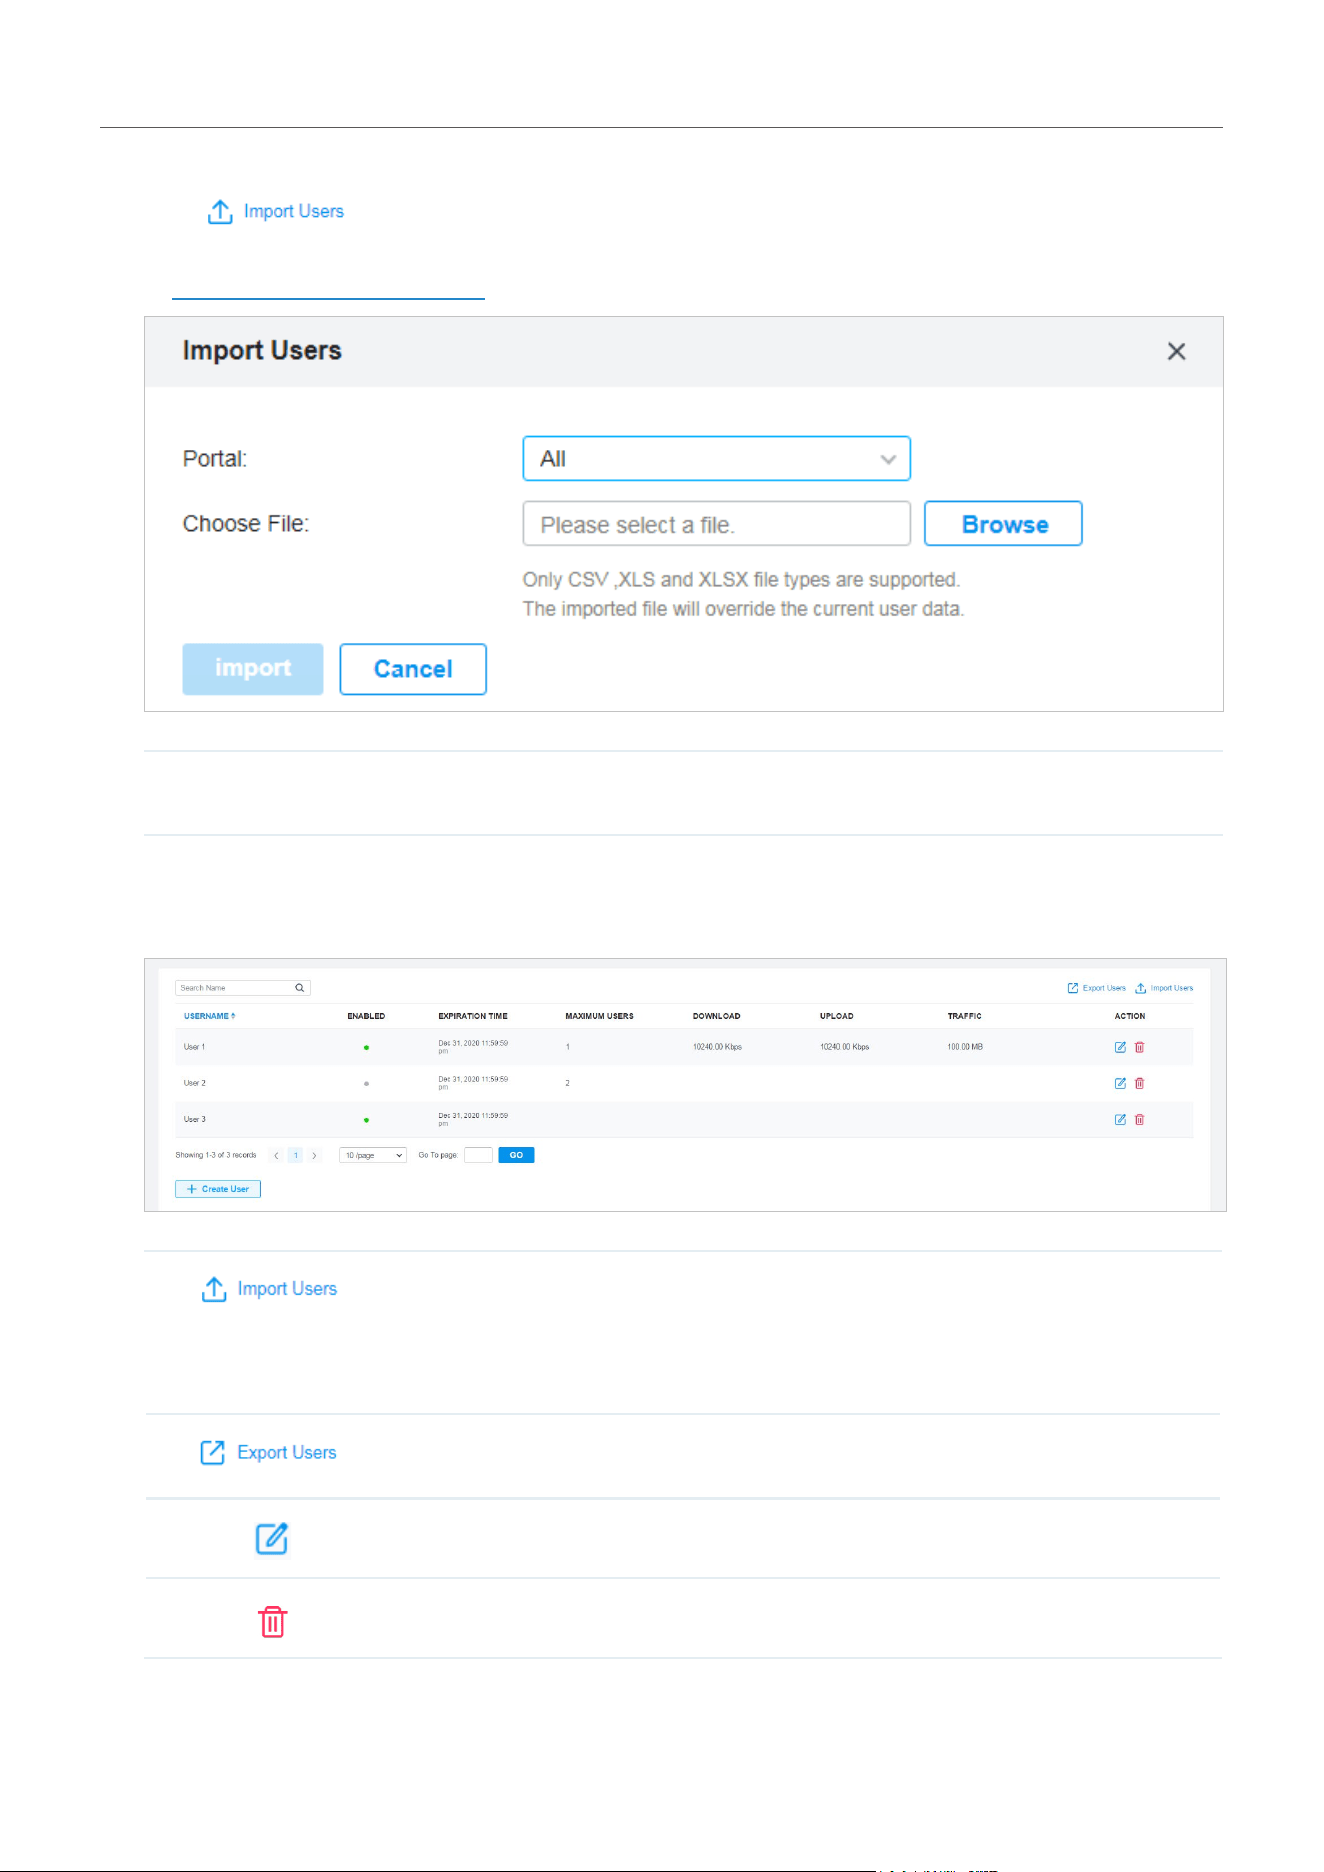The width and height of the screenshot is (1324, 1872).
Task: Edit User 2 via pencil icon
Action: (x=1120, y=1083)
